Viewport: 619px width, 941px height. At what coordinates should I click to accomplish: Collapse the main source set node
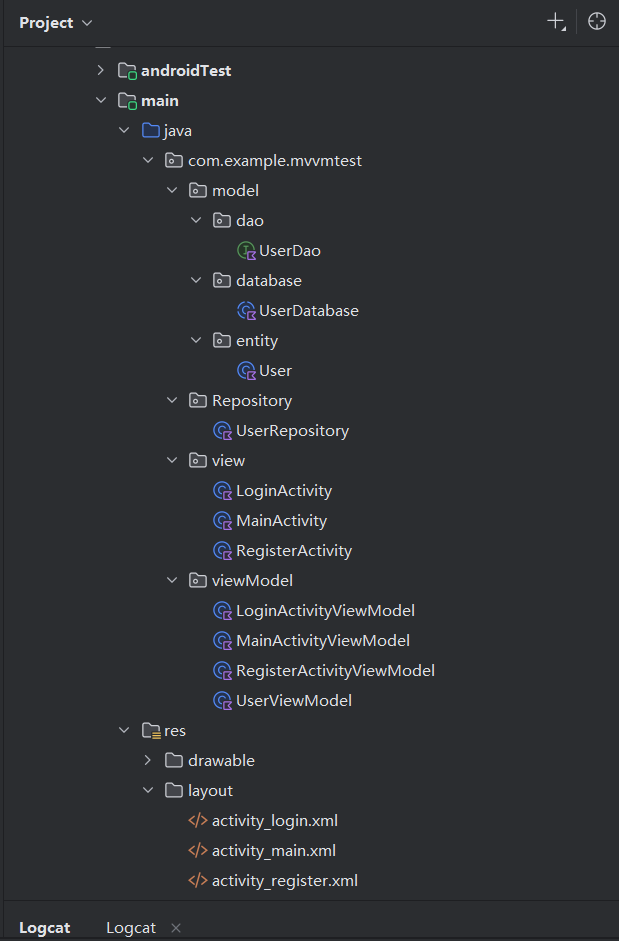click(100, 100)
